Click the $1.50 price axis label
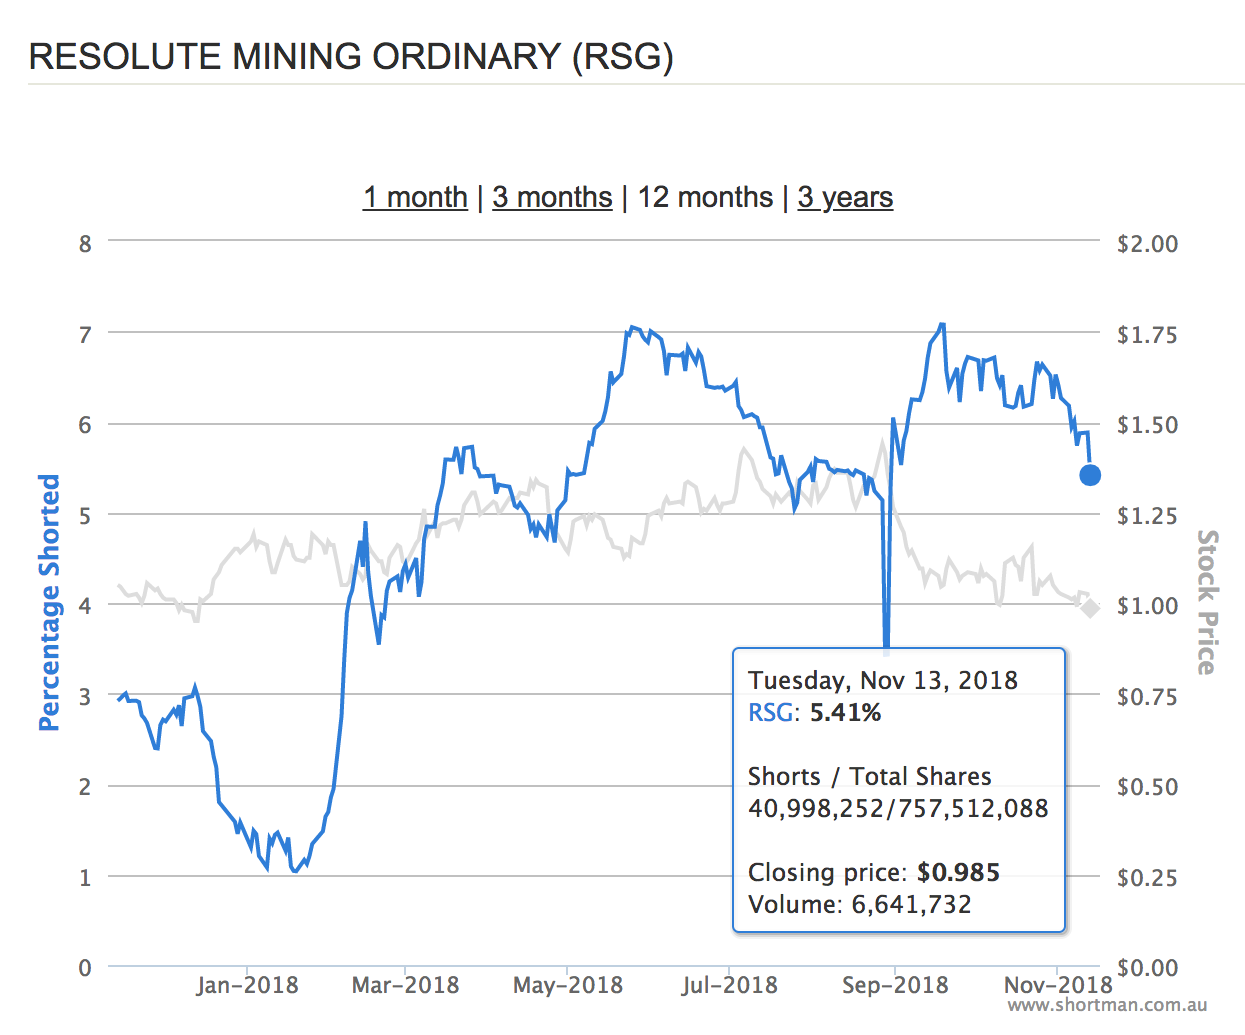The width and height of the screenshot is (1245, 1035). 1147,424
